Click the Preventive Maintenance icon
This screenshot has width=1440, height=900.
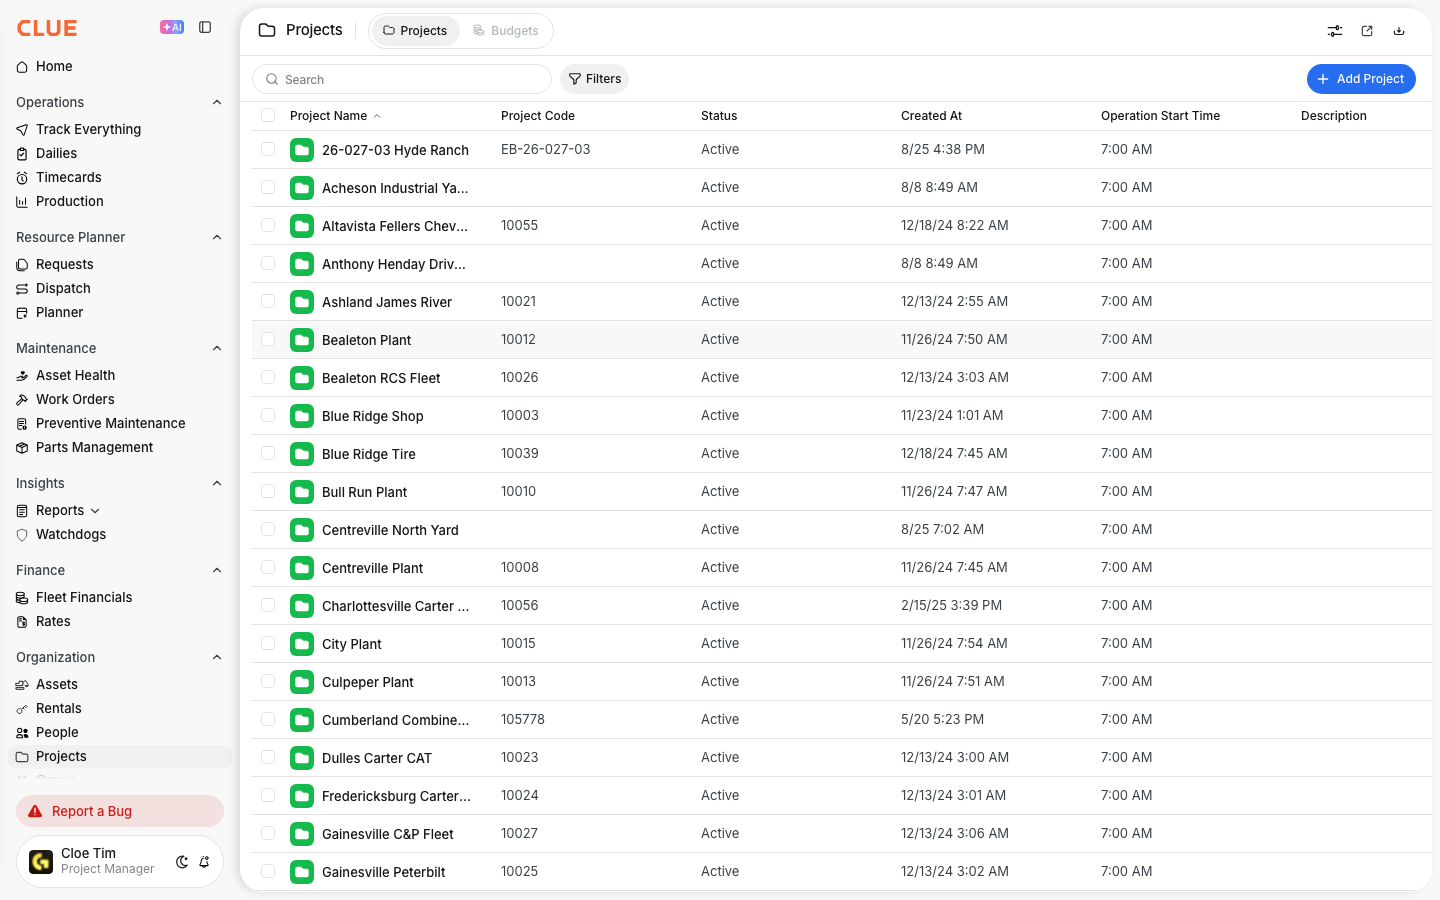[22, 424]
